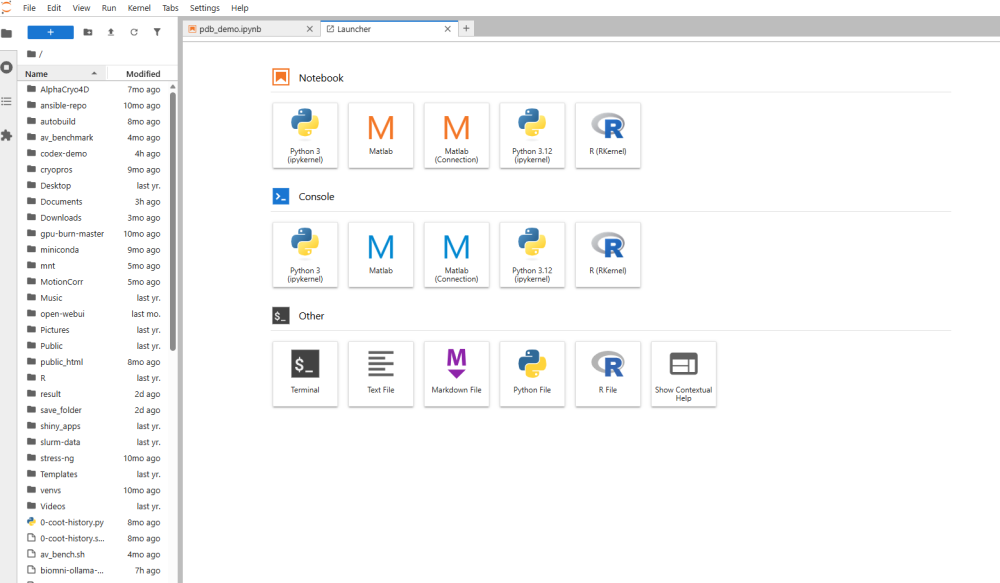Viewport: 1000px width, 583px height.
Task: Start a Matlab (Connection) notebook
Action: pos(457,136)
